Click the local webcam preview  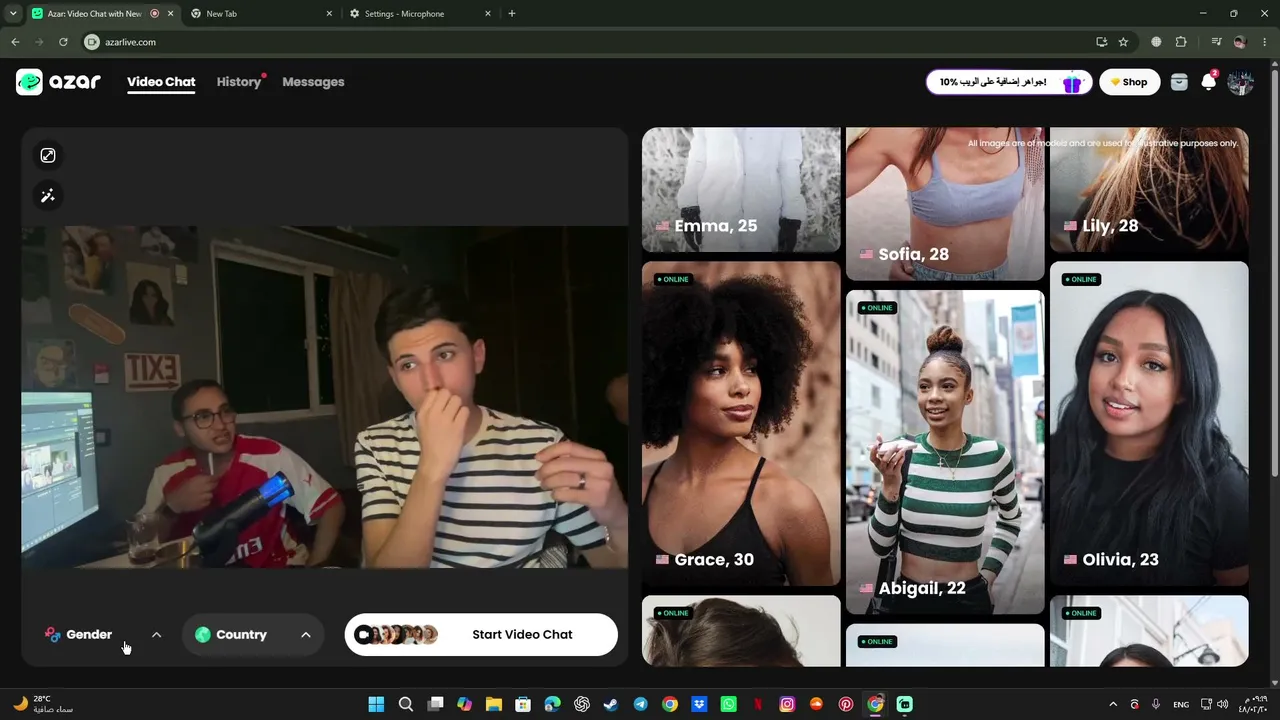coord(325,397)
